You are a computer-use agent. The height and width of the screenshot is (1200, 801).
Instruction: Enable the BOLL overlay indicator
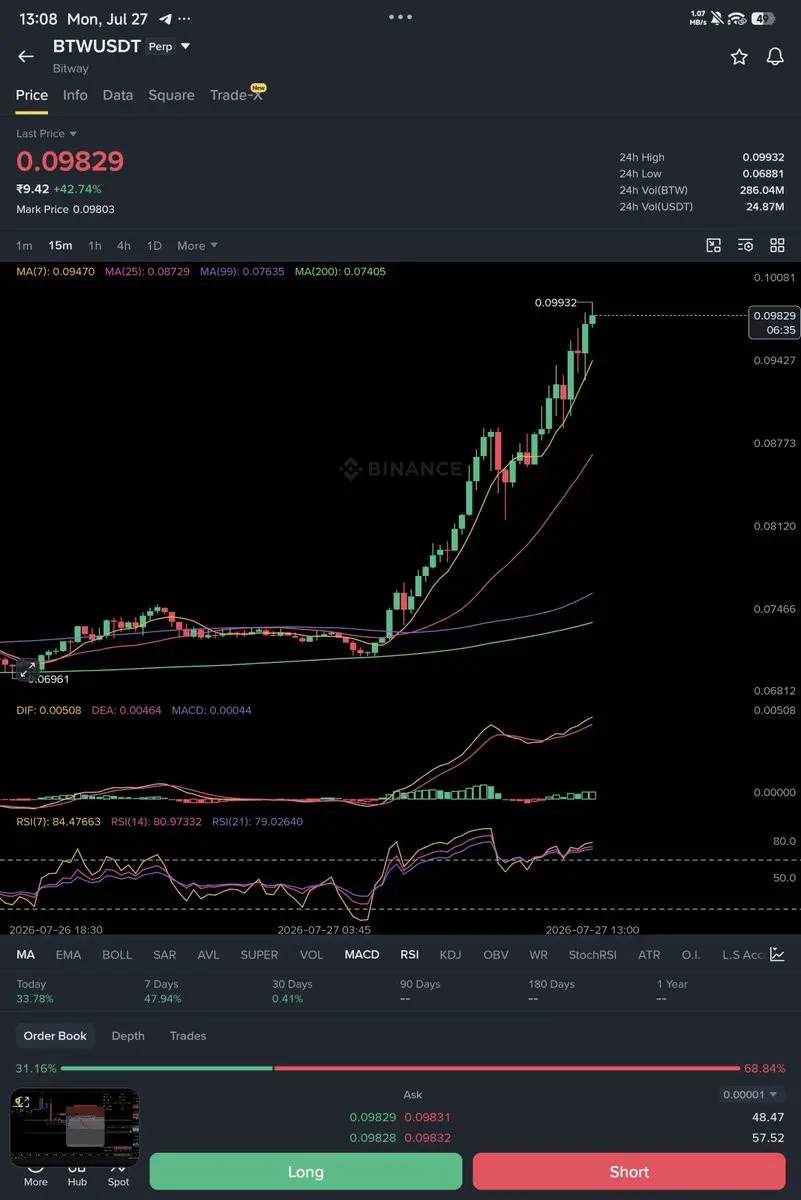click(117, 955)
